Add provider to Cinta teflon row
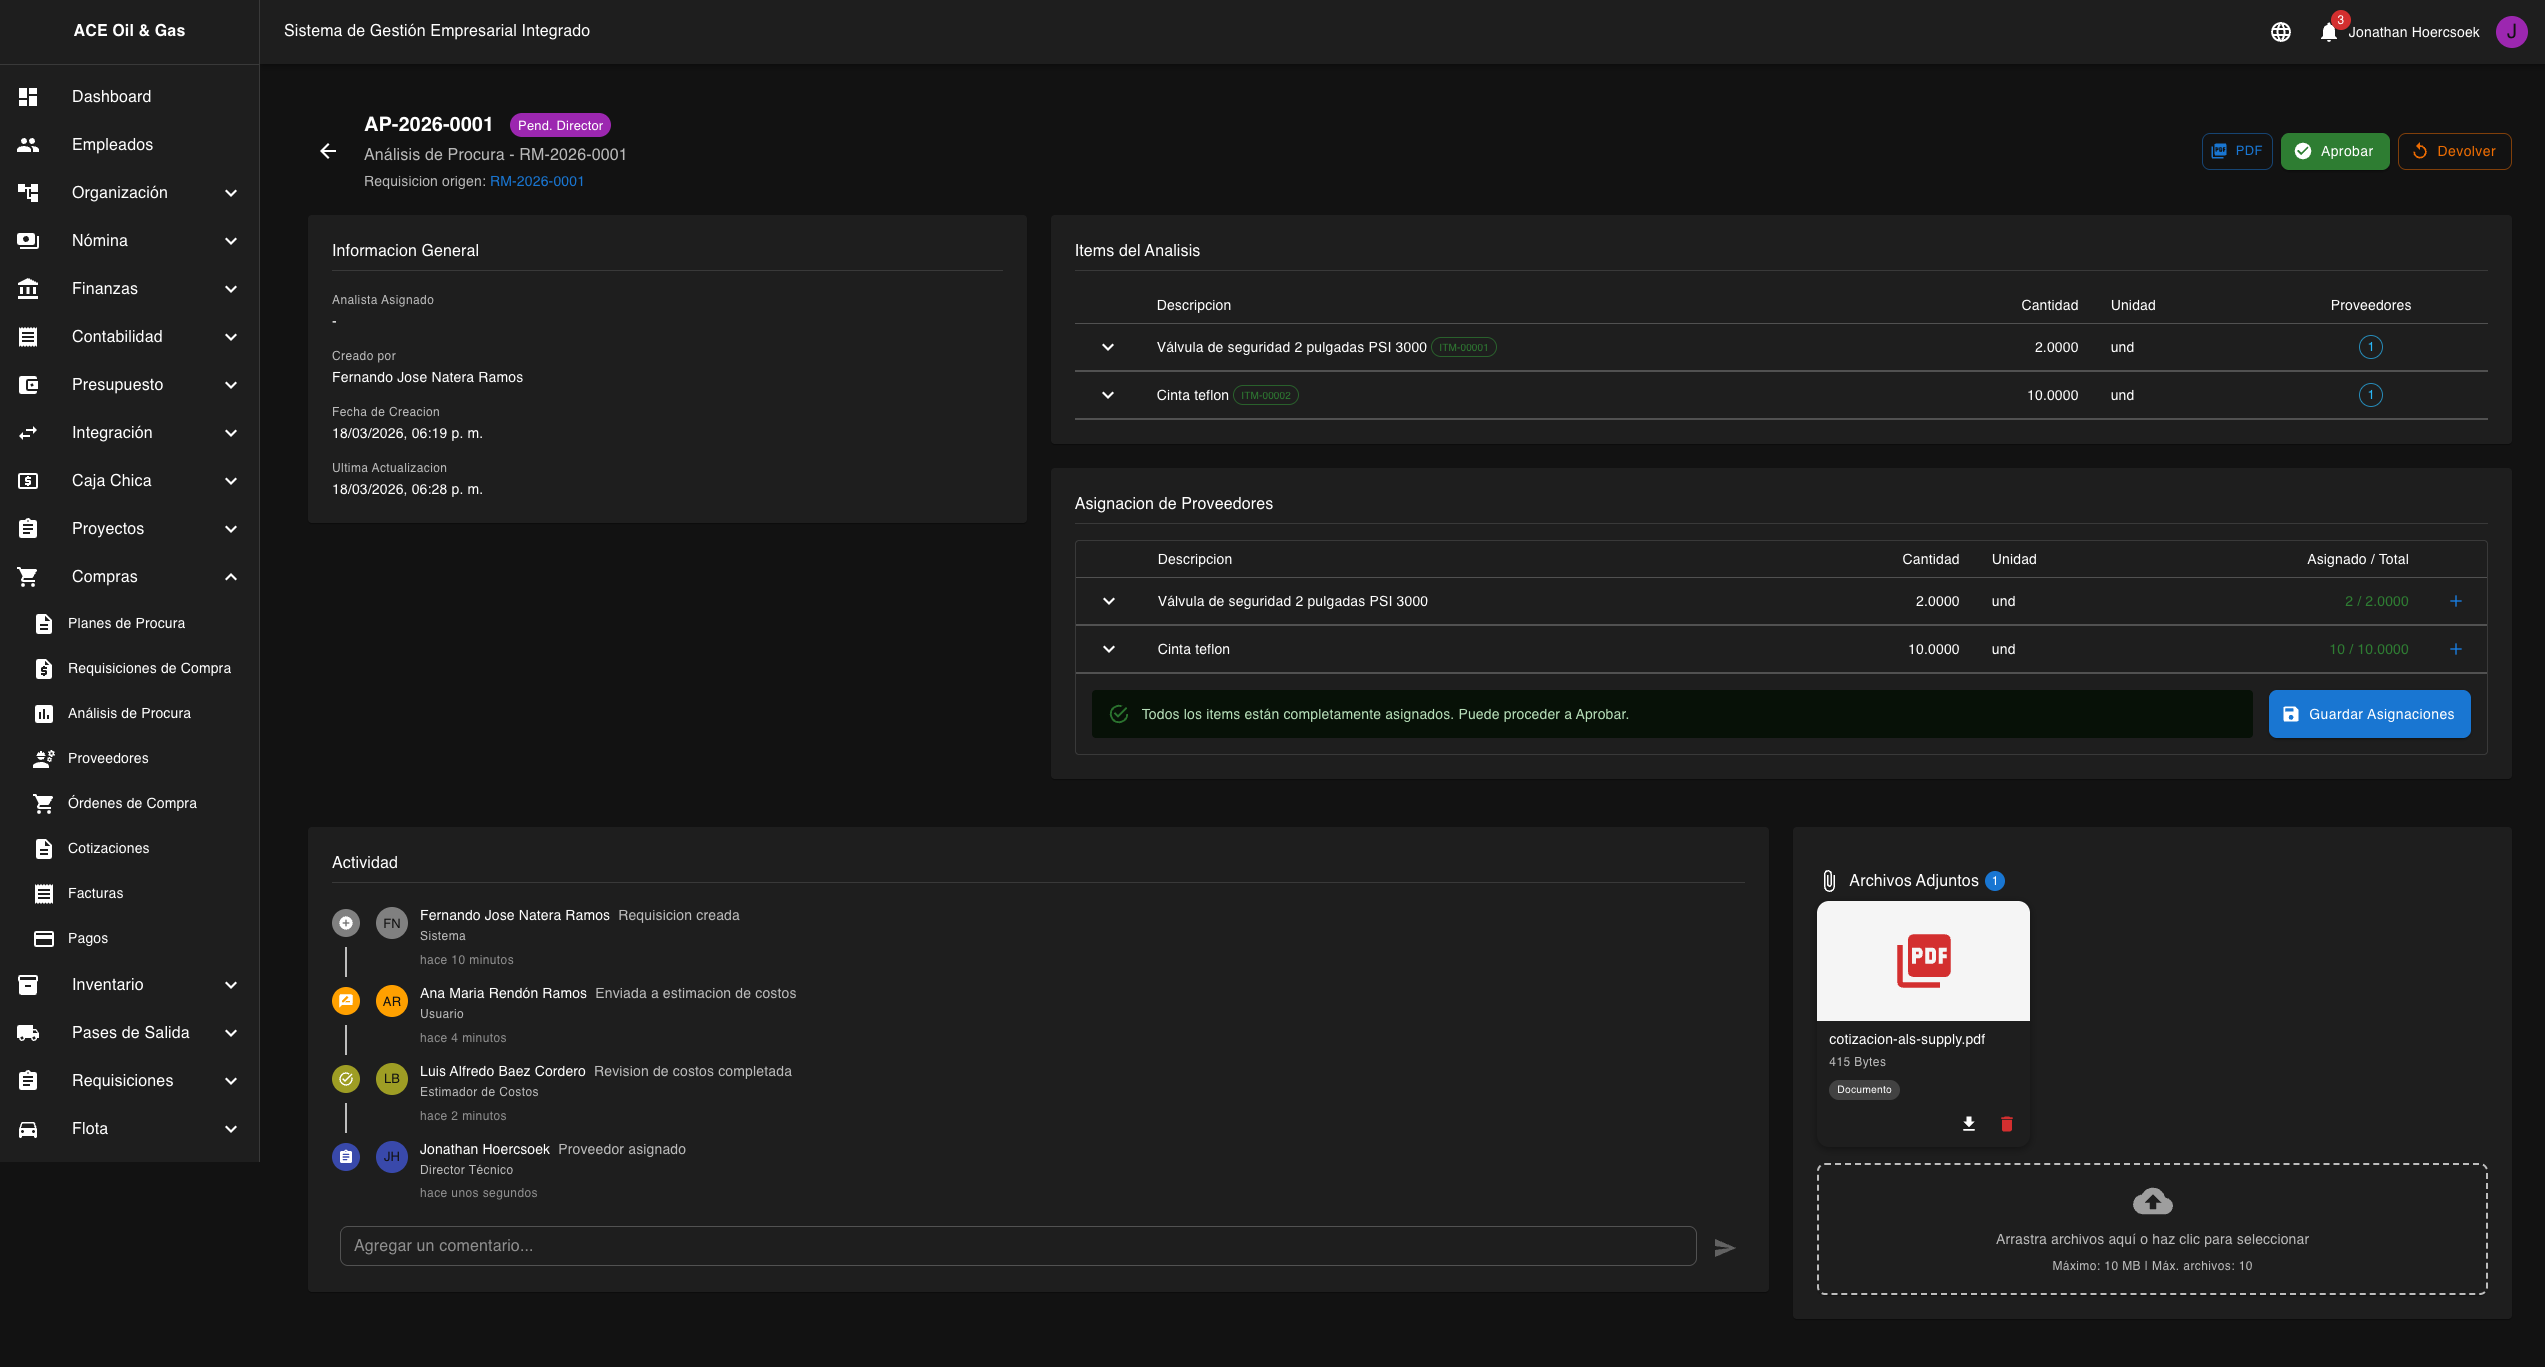 tap(2455, 649)
